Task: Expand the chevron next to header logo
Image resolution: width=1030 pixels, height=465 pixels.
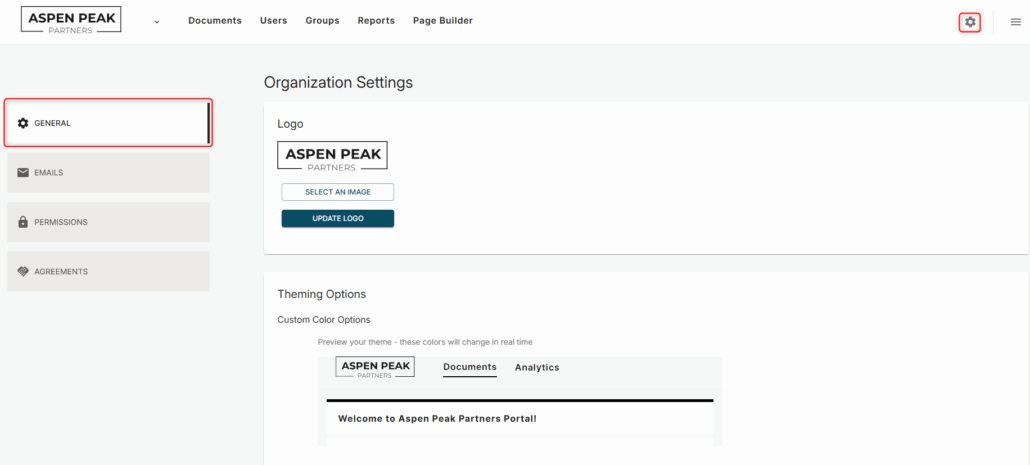Action: pos(157,22)
